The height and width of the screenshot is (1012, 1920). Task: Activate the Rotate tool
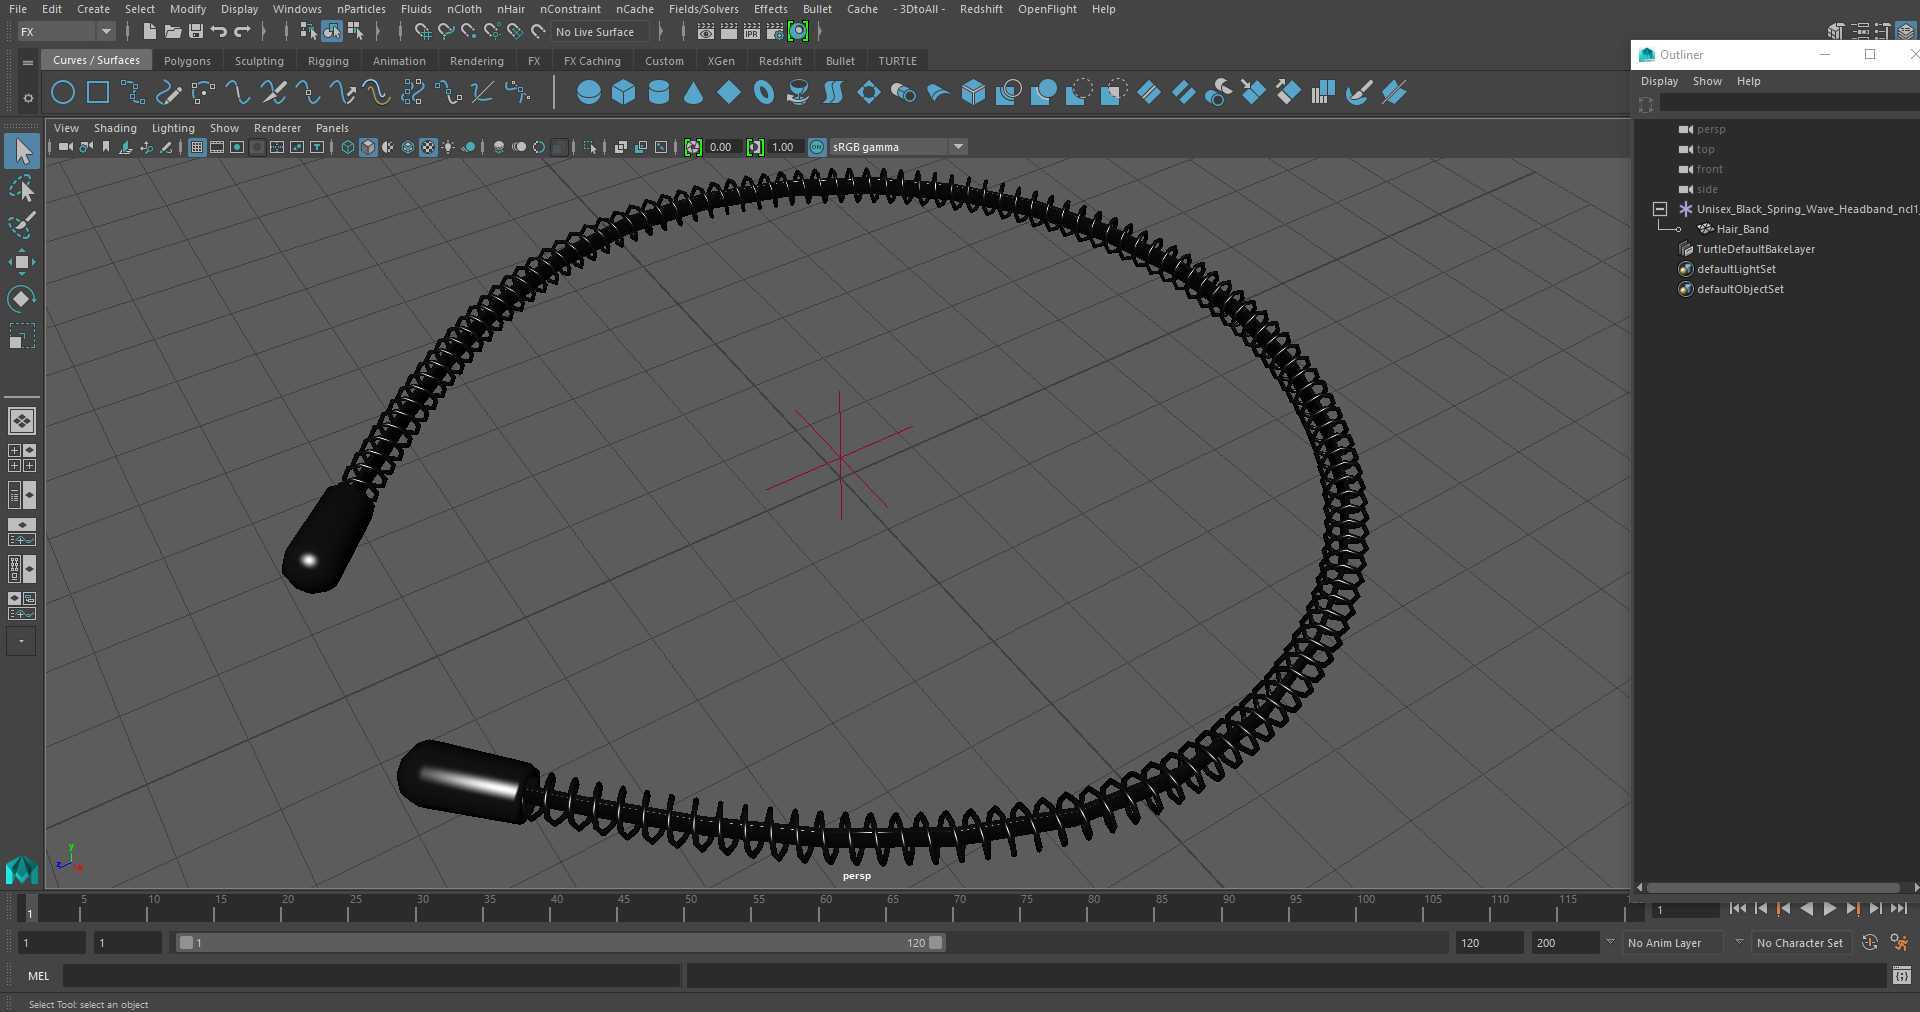click(x=21, y=298)
